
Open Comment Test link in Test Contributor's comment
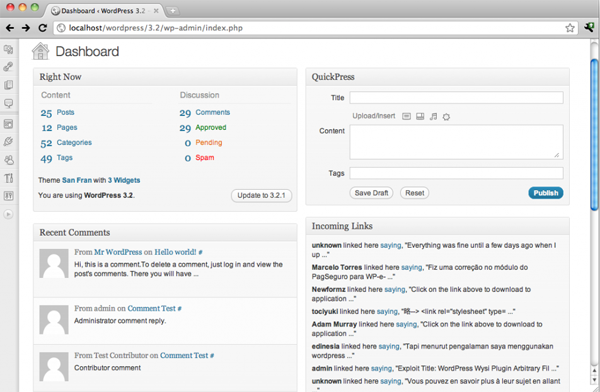pos(184,355)
